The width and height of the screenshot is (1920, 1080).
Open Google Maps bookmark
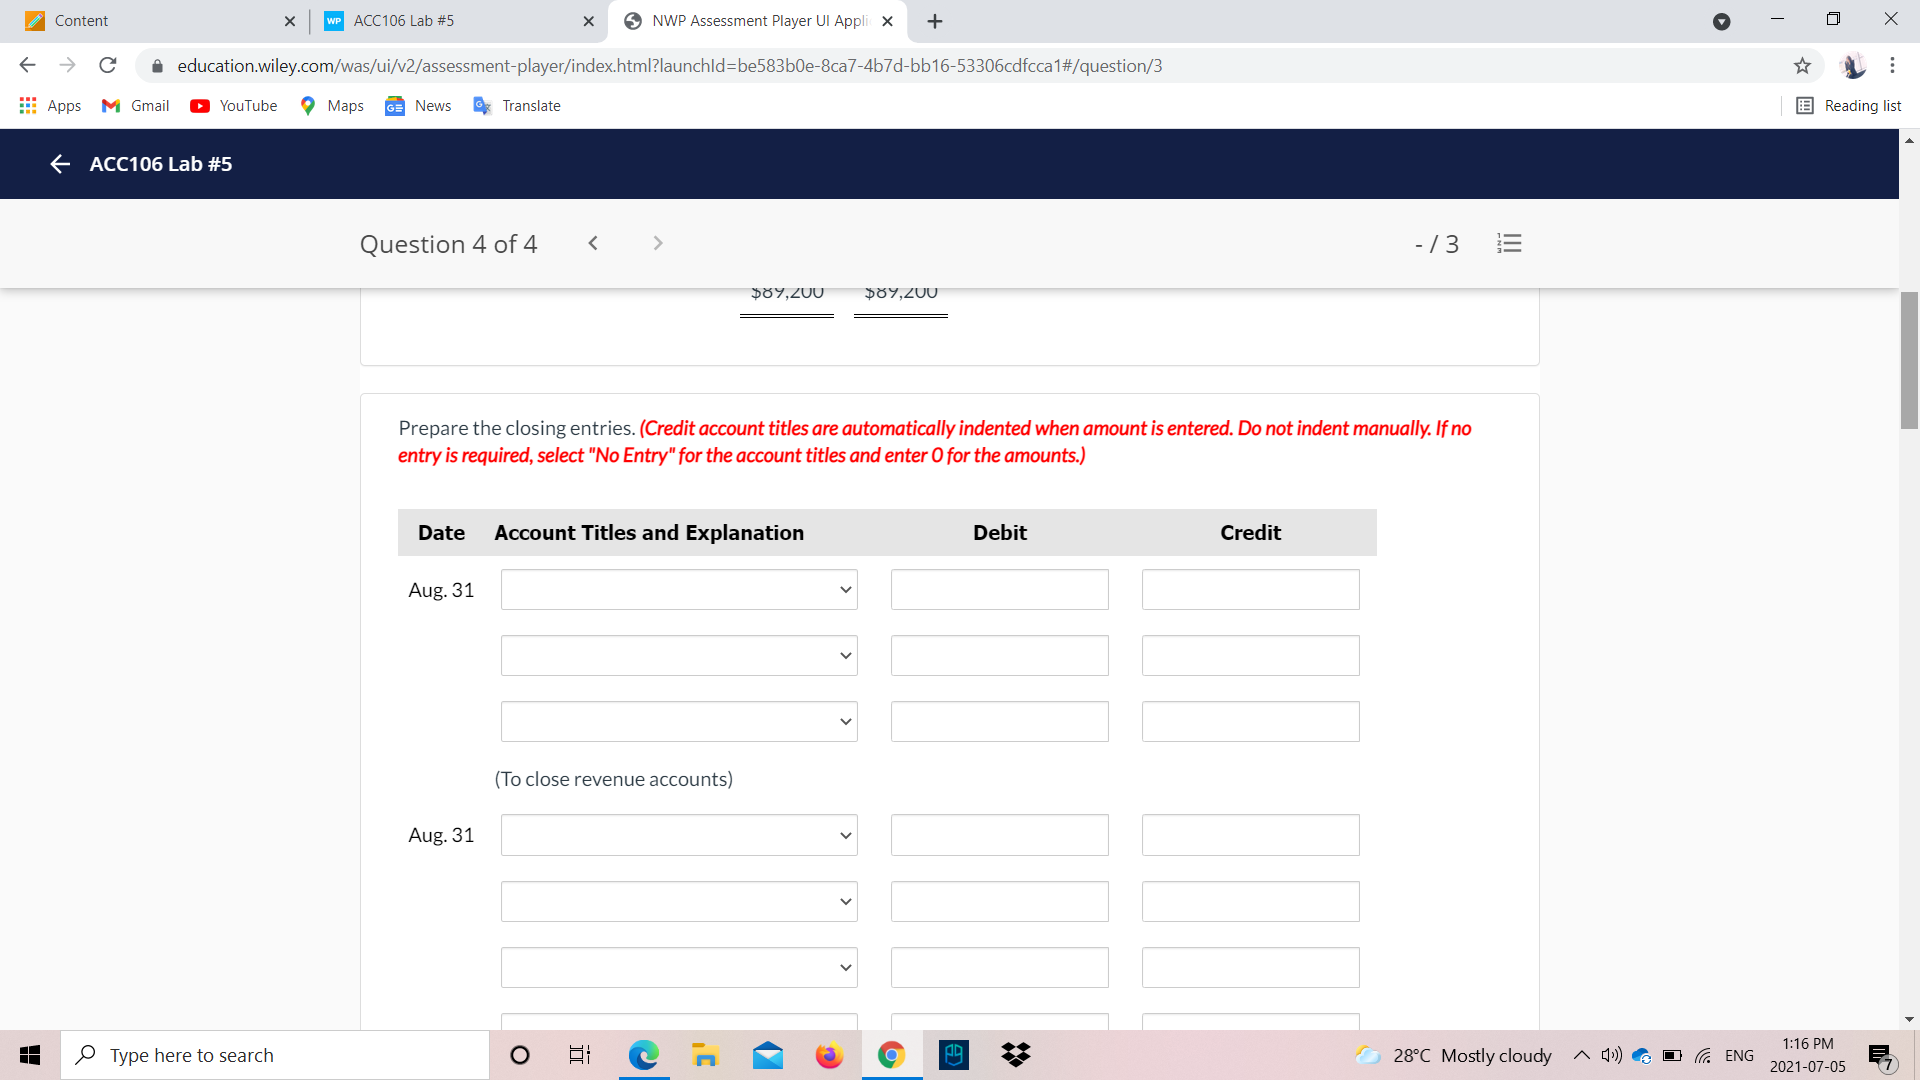tap(331, 105)
